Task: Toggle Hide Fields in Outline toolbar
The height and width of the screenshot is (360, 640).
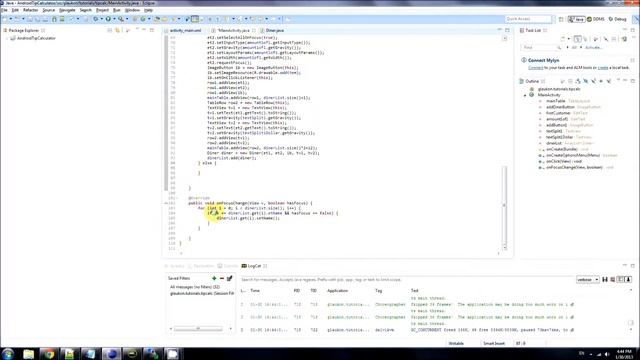Action: [x=586, y=81]
